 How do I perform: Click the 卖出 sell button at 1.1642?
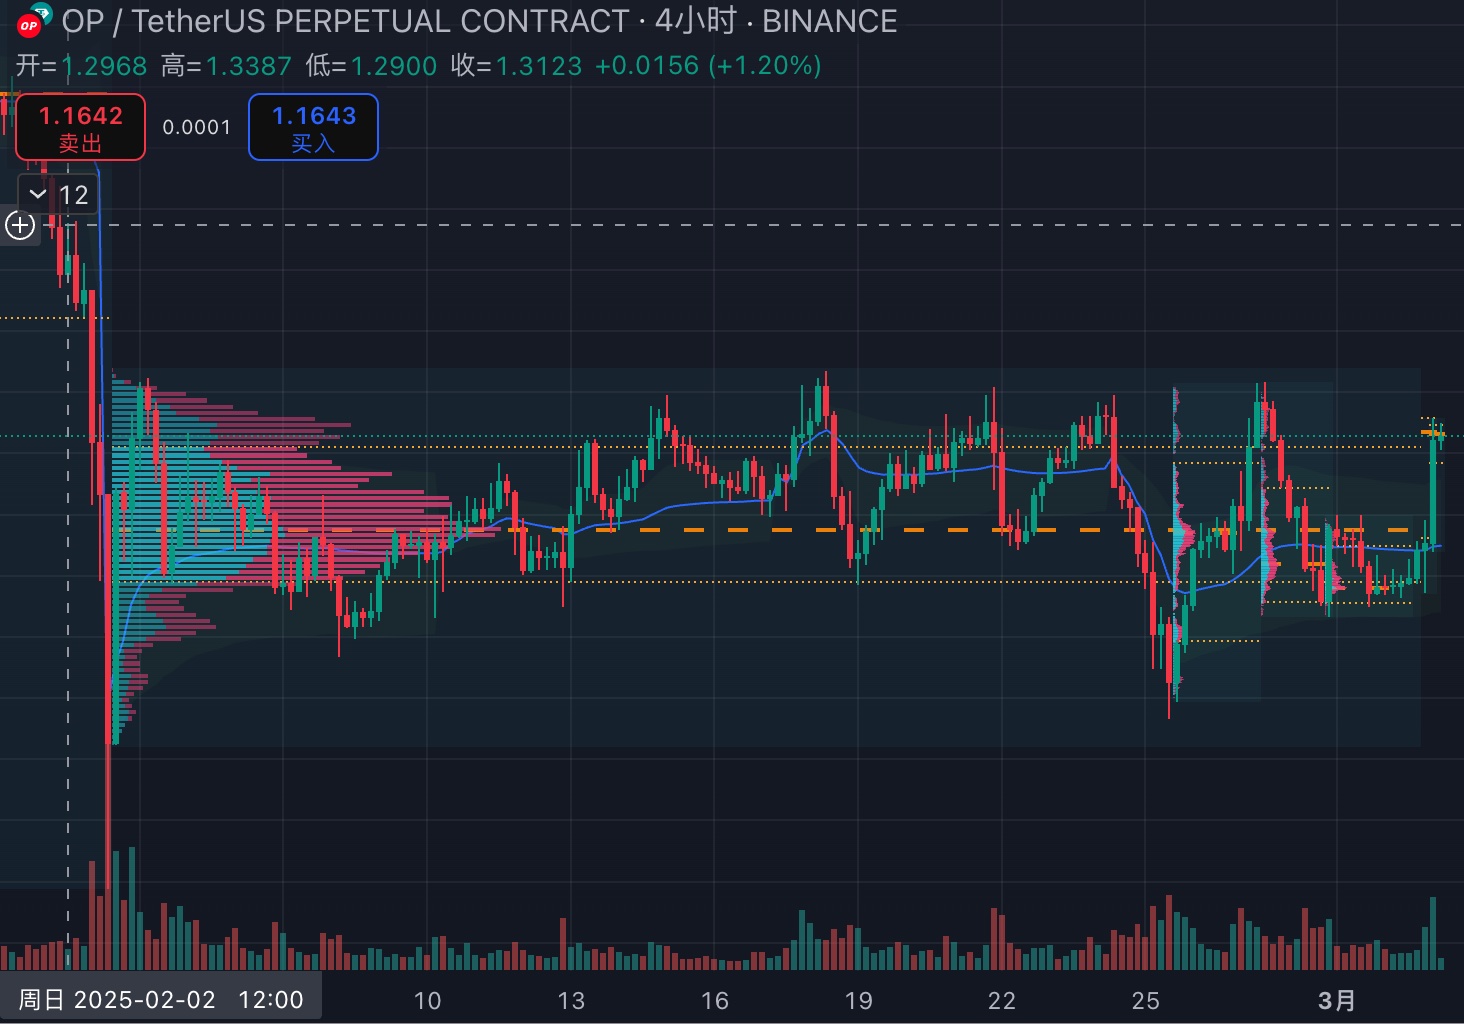(x=80, y=127)
